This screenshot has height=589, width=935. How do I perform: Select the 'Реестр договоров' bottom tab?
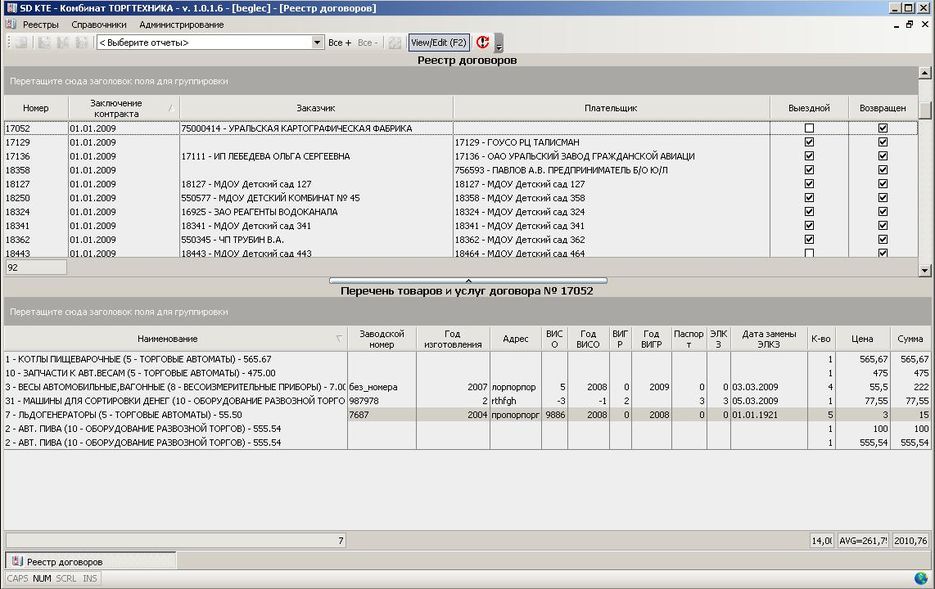pos(91,562)
